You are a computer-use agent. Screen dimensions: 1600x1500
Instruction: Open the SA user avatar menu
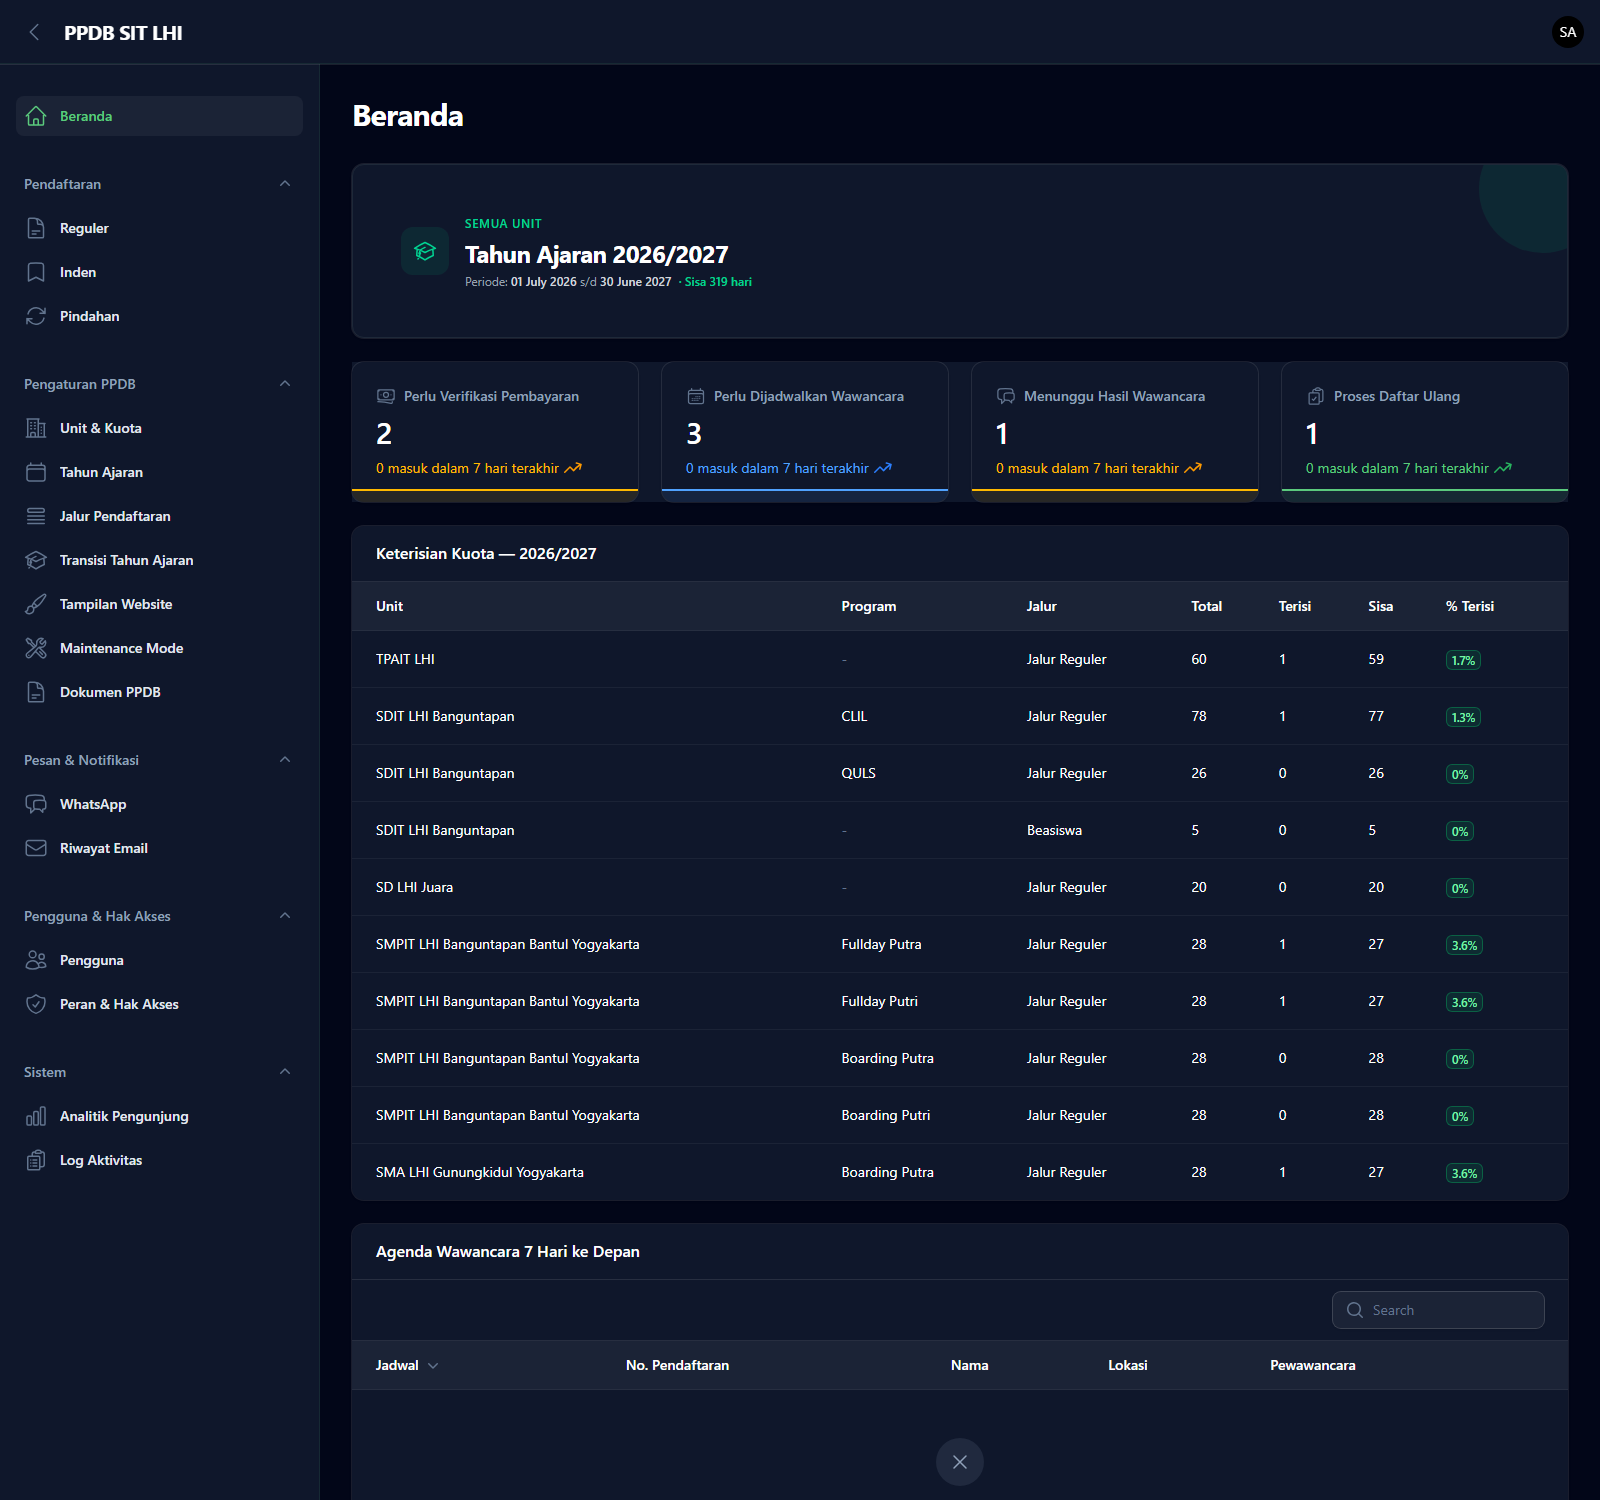point(1567,32)
